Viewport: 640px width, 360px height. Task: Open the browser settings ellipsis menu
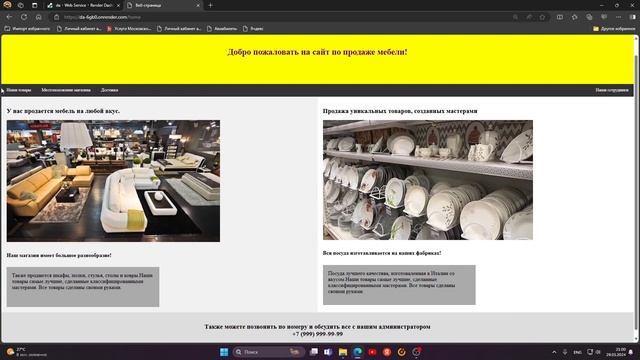pos(619,17)
